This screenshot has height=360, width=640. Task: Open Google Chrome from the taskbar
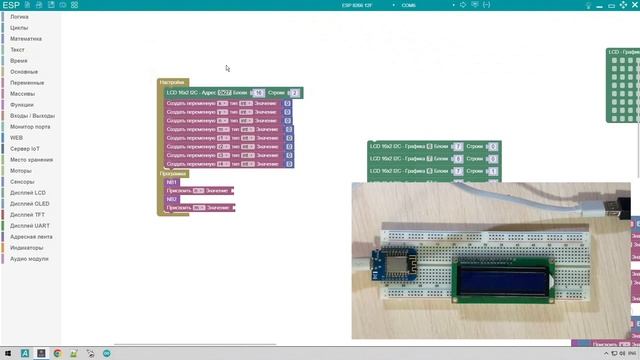[58, 353]
